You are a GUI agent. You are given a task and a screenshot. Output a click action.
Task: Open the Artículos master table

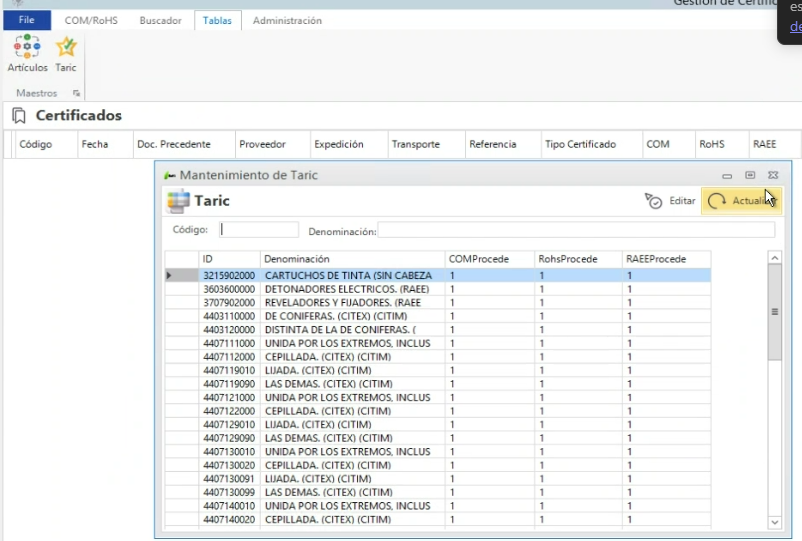27,54
